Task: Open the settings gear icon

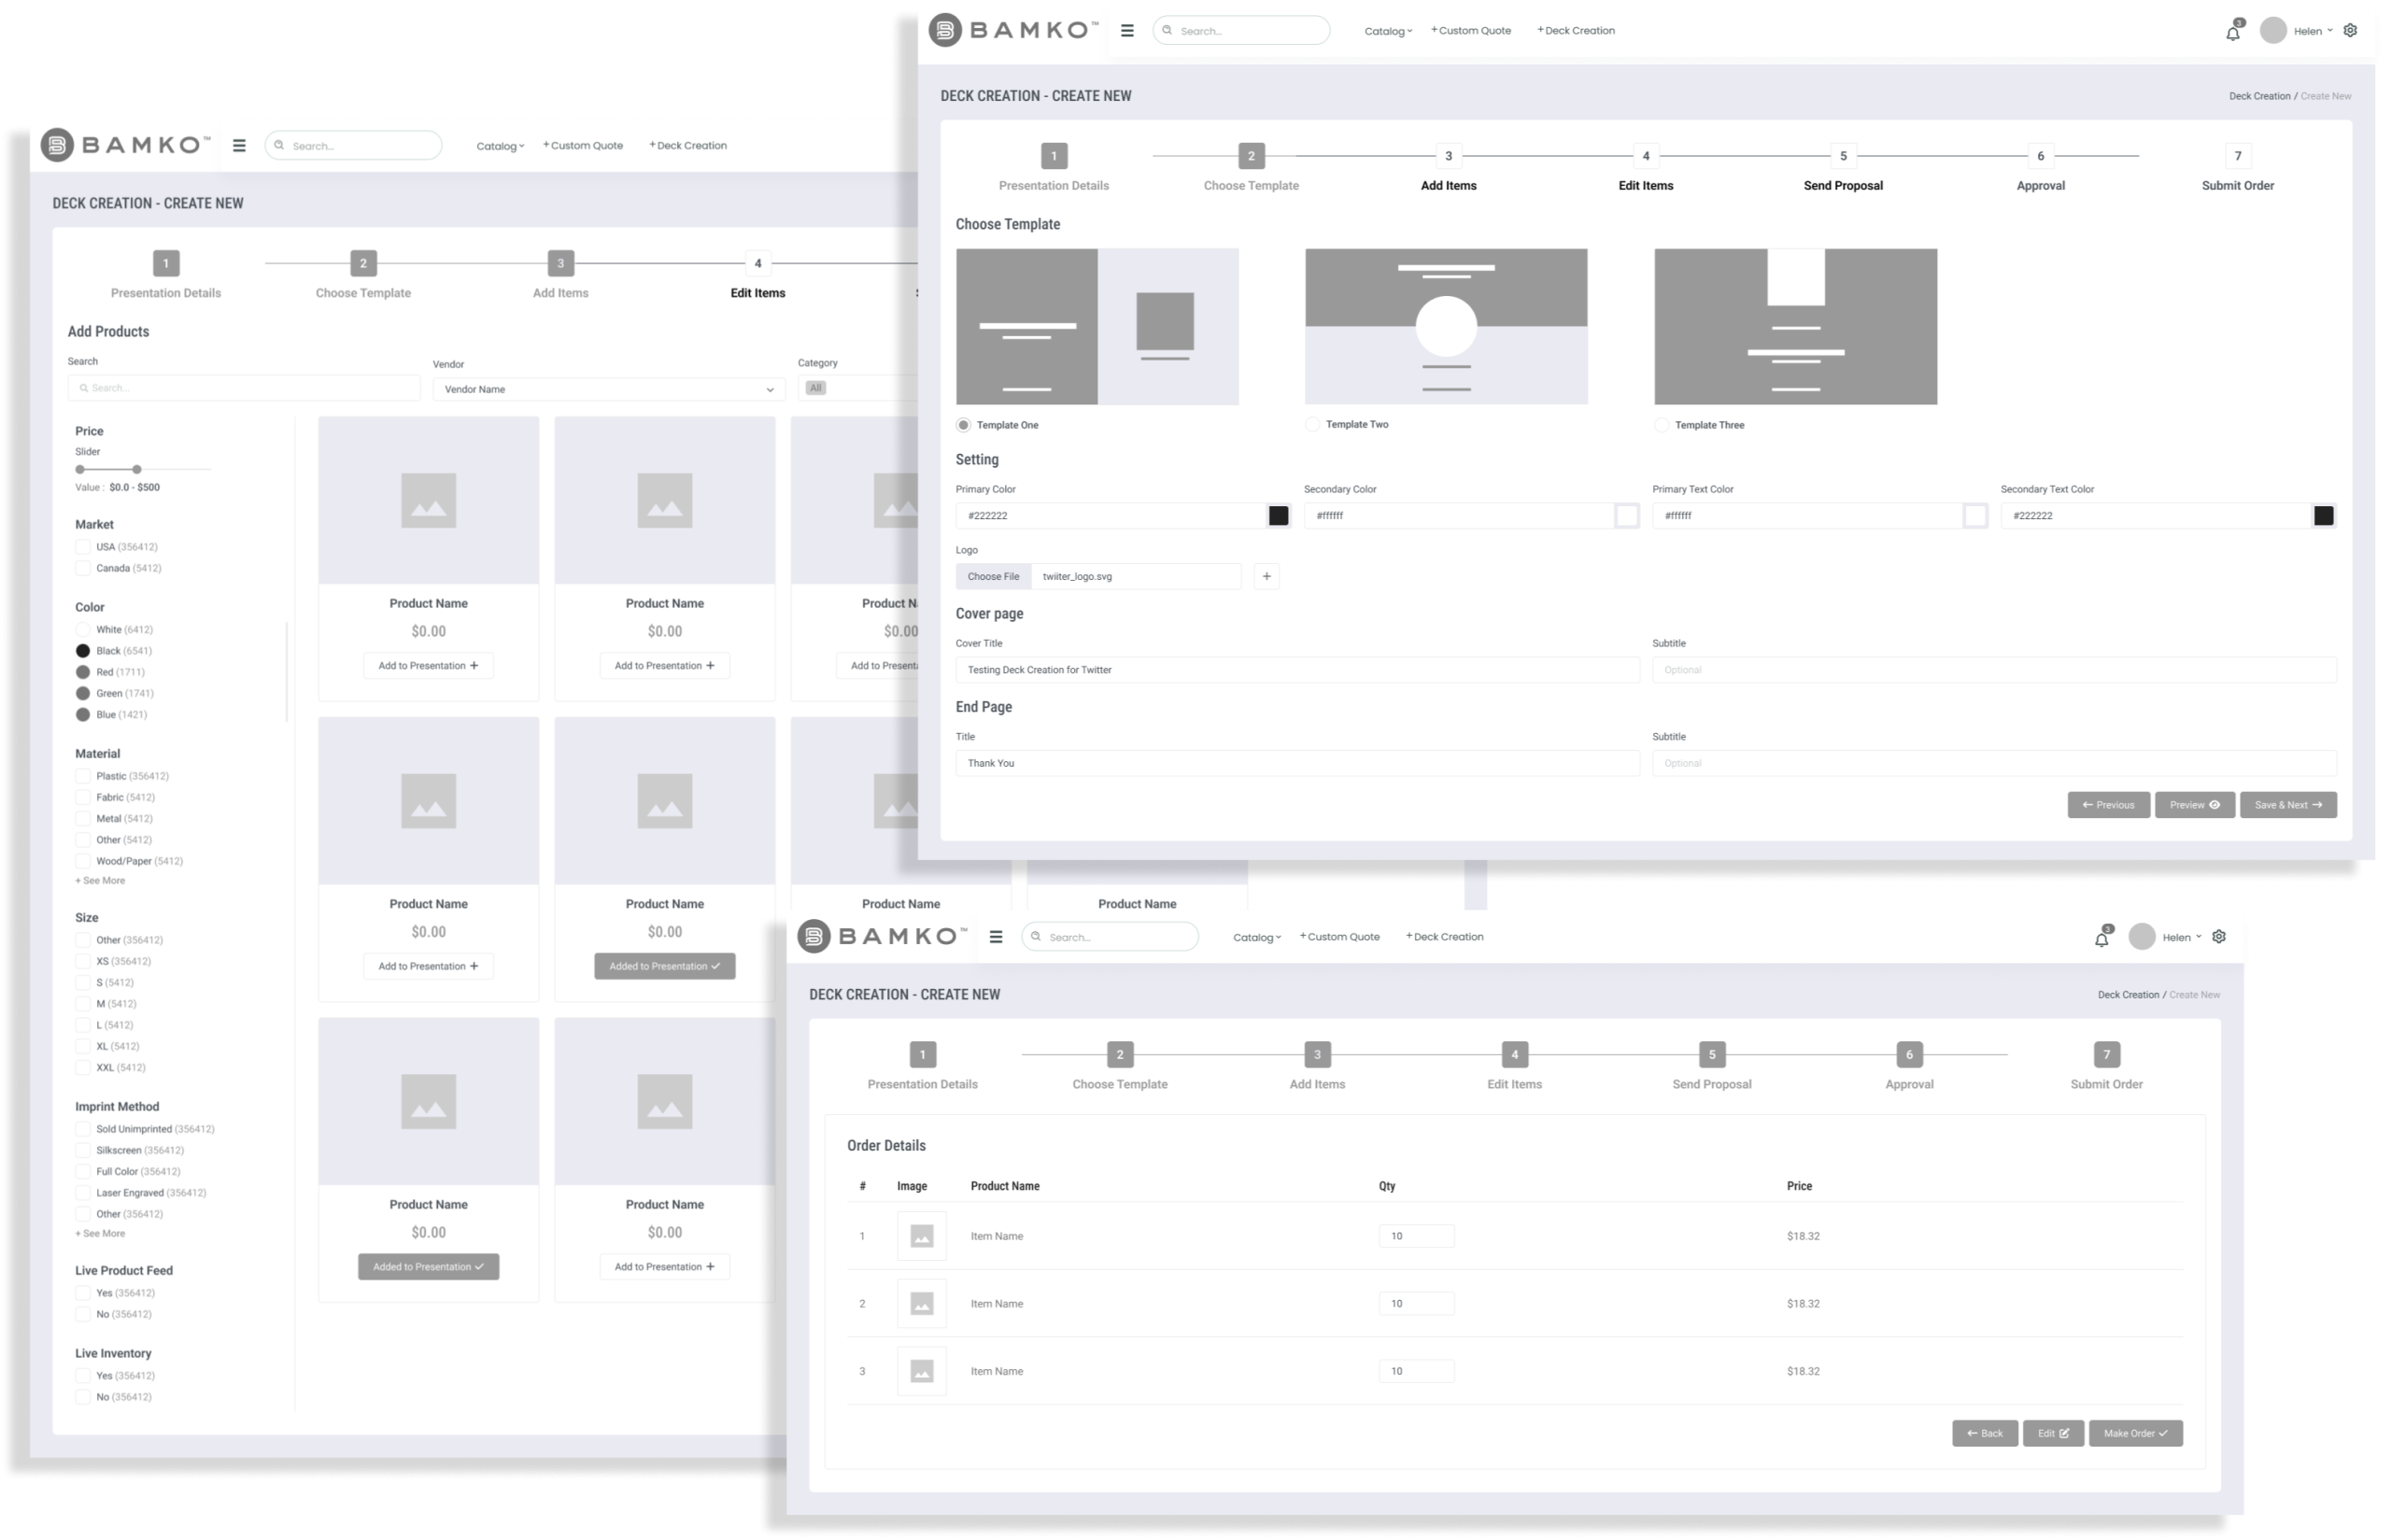Action: coord(2350,30)
